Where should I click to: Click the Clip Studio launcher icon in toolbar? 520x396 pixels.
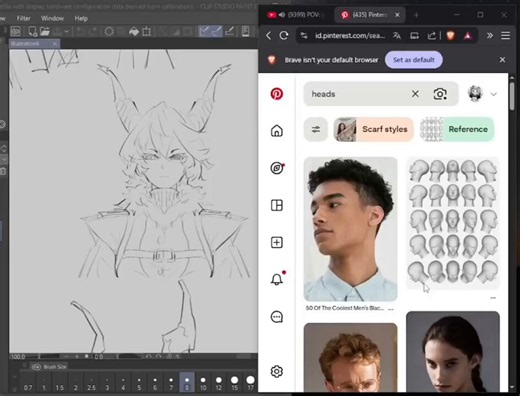[x=16, y=32]
